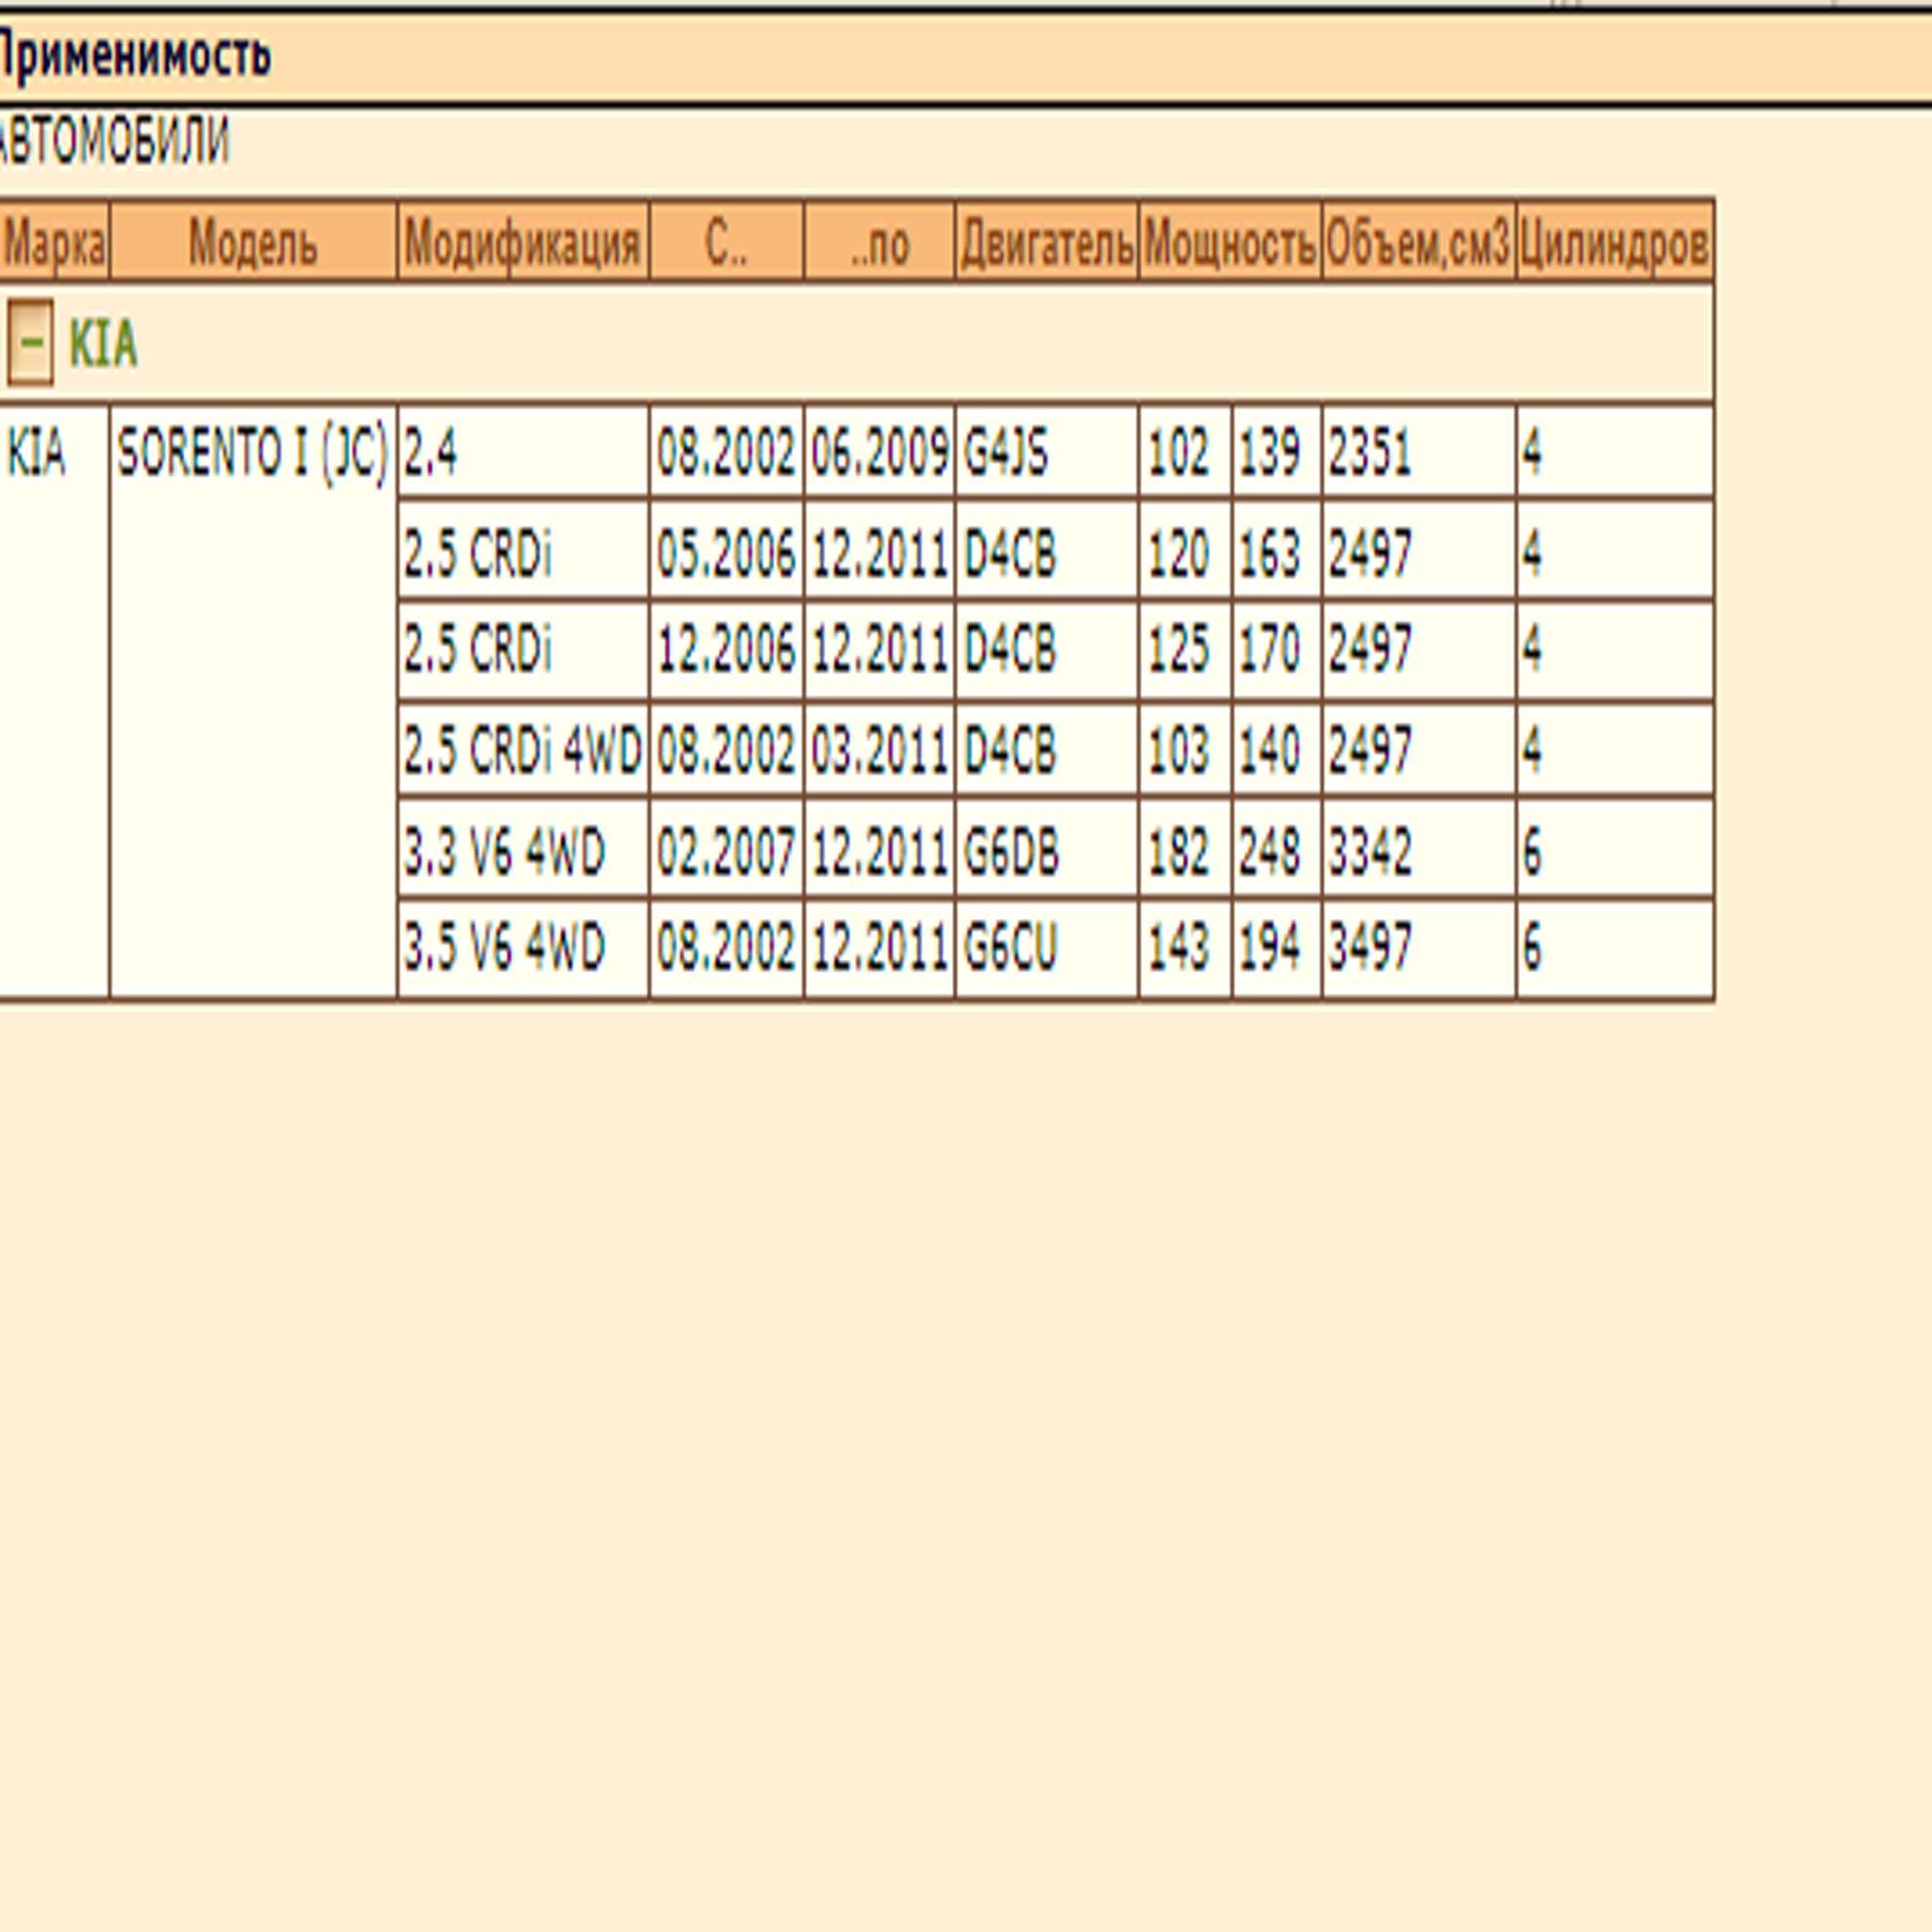
Task: Collapse the KIA group expander
Action: (x=30, y=343)
